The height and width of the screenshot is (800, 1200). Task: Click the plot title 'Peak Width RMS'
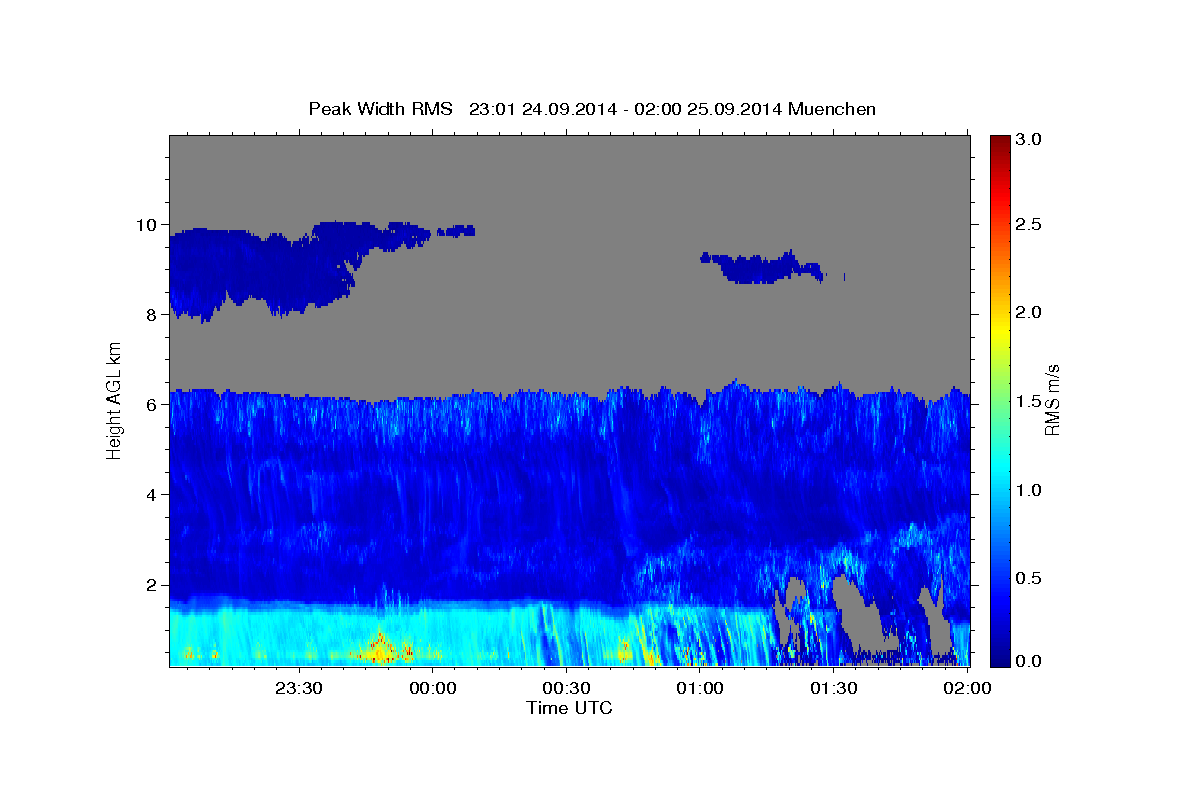point(380,108)
